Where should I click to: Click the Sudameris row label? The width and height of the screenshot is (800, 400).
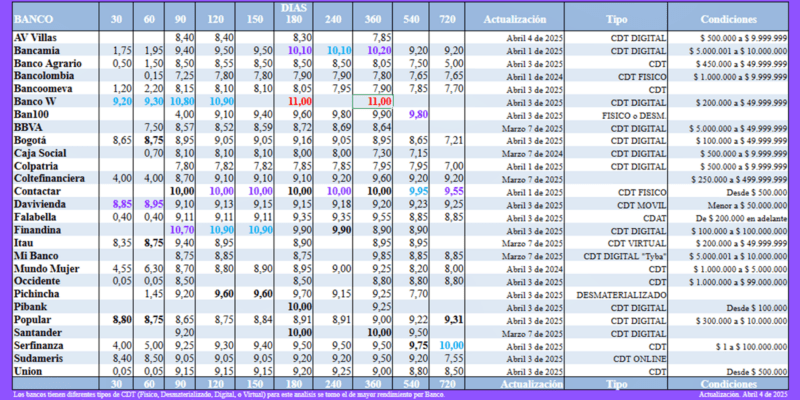[x=38, y=358]
